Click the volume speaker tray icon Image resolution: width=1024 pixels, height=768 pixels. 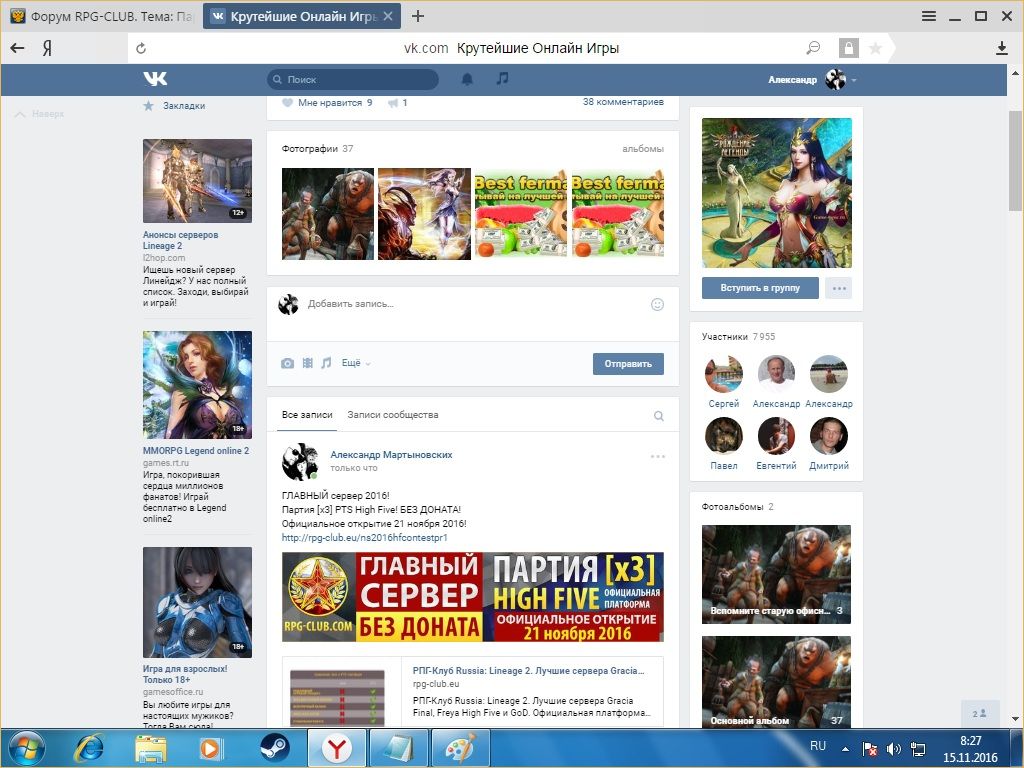click(893, 749)
